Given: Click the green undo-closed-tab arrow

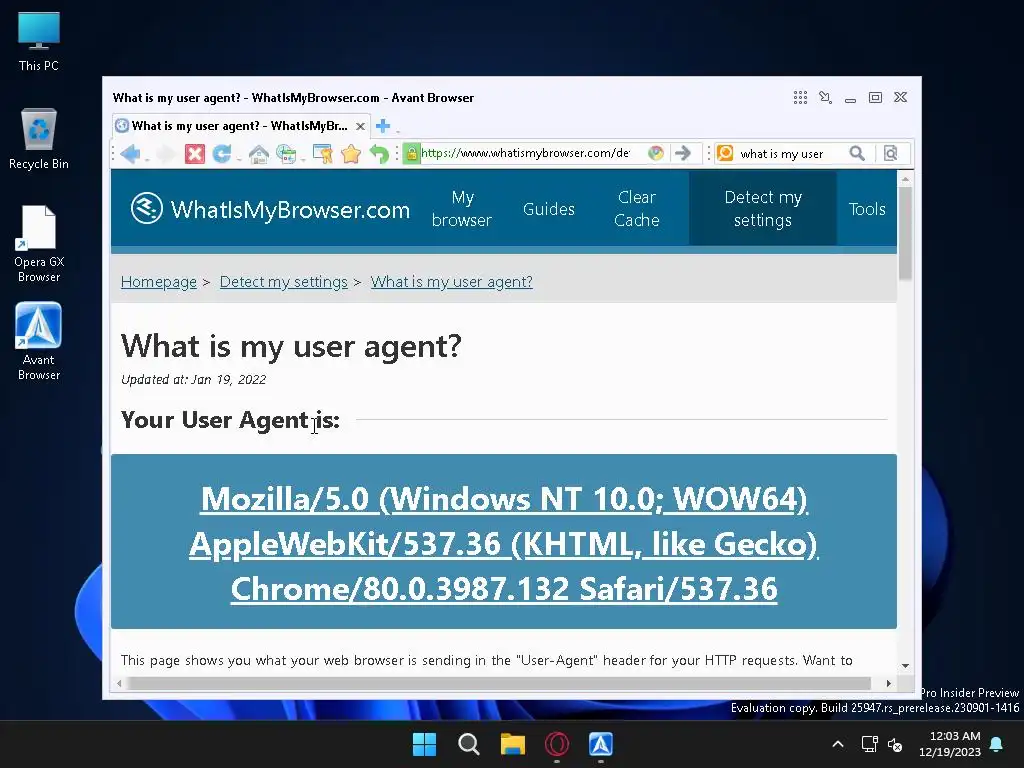Looking at the screenshot, I should pos(379,154).
